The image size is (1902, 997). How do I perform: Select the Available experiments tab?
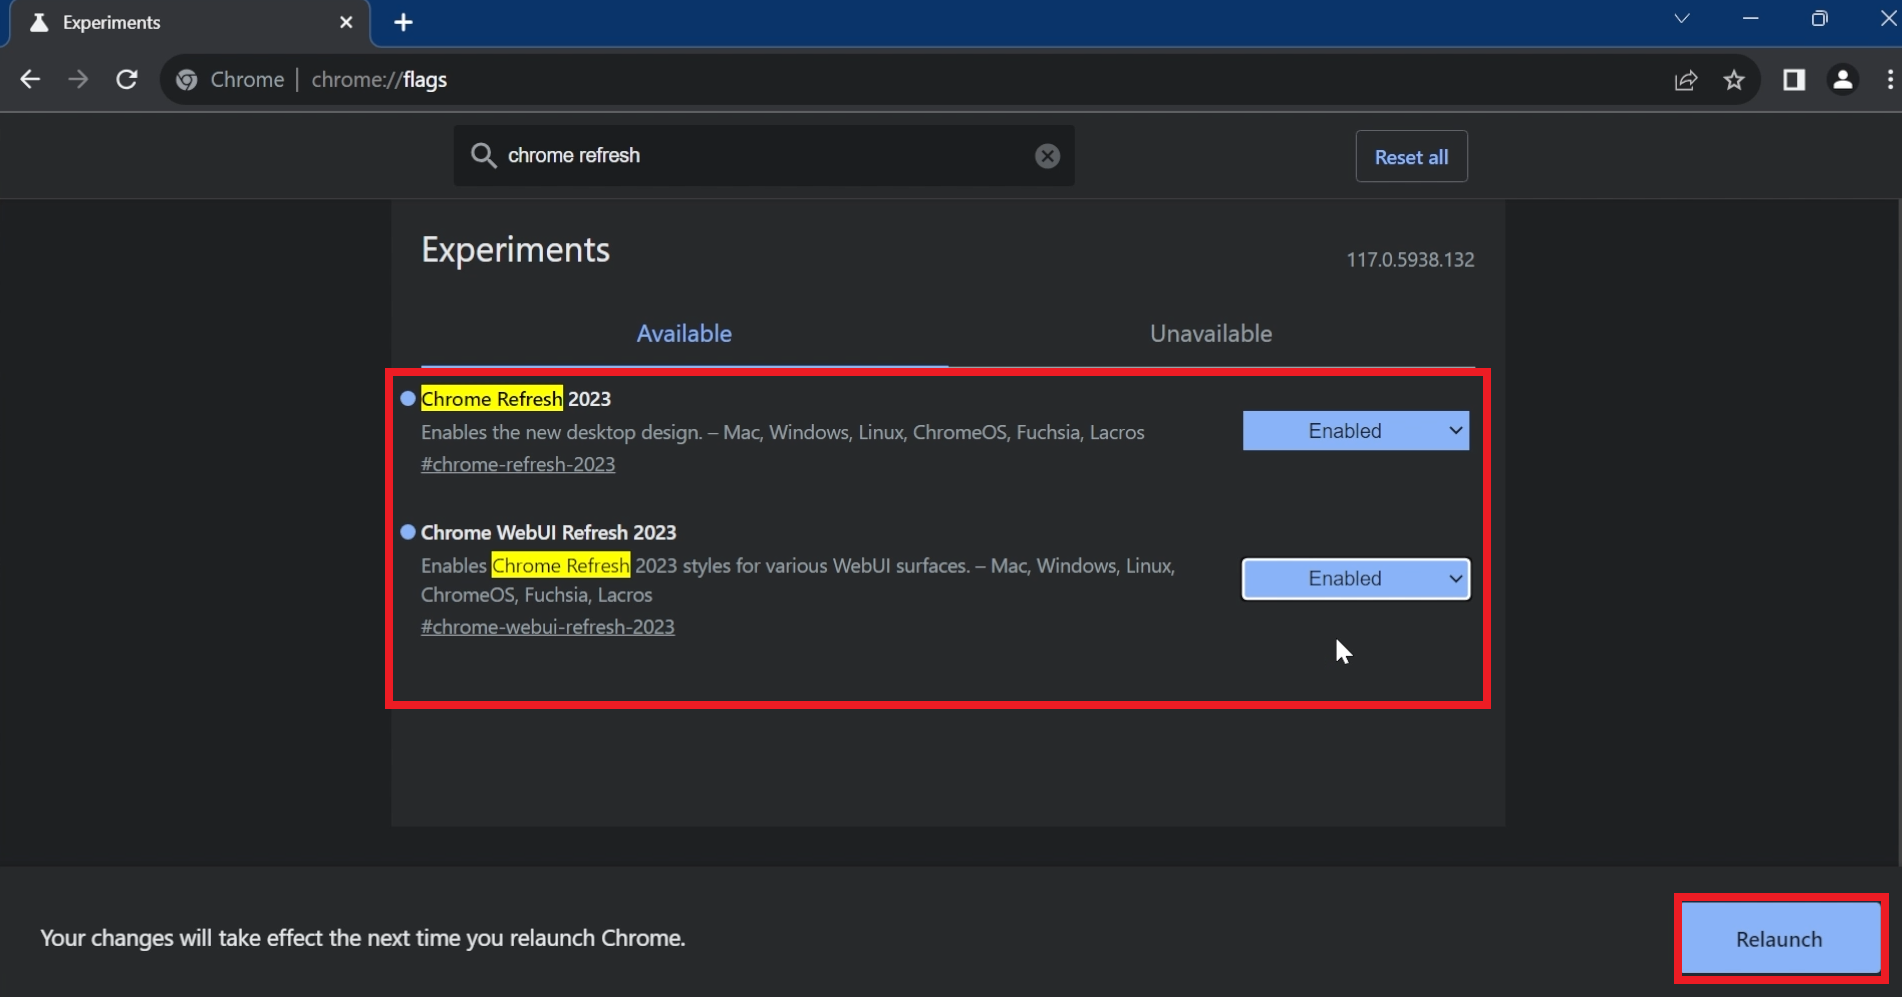[x=684, y=333]
